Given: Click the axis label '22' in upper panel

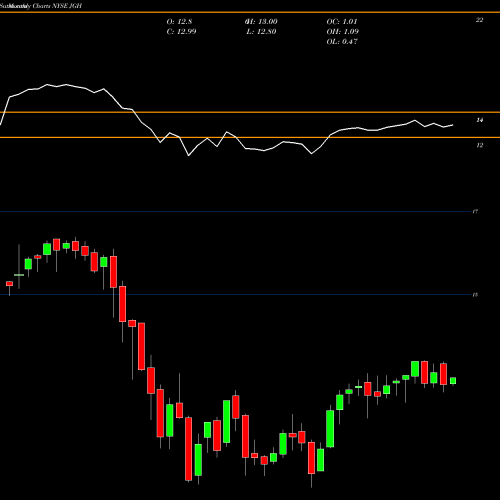Looking at the screenshot, I should (479, 20).
